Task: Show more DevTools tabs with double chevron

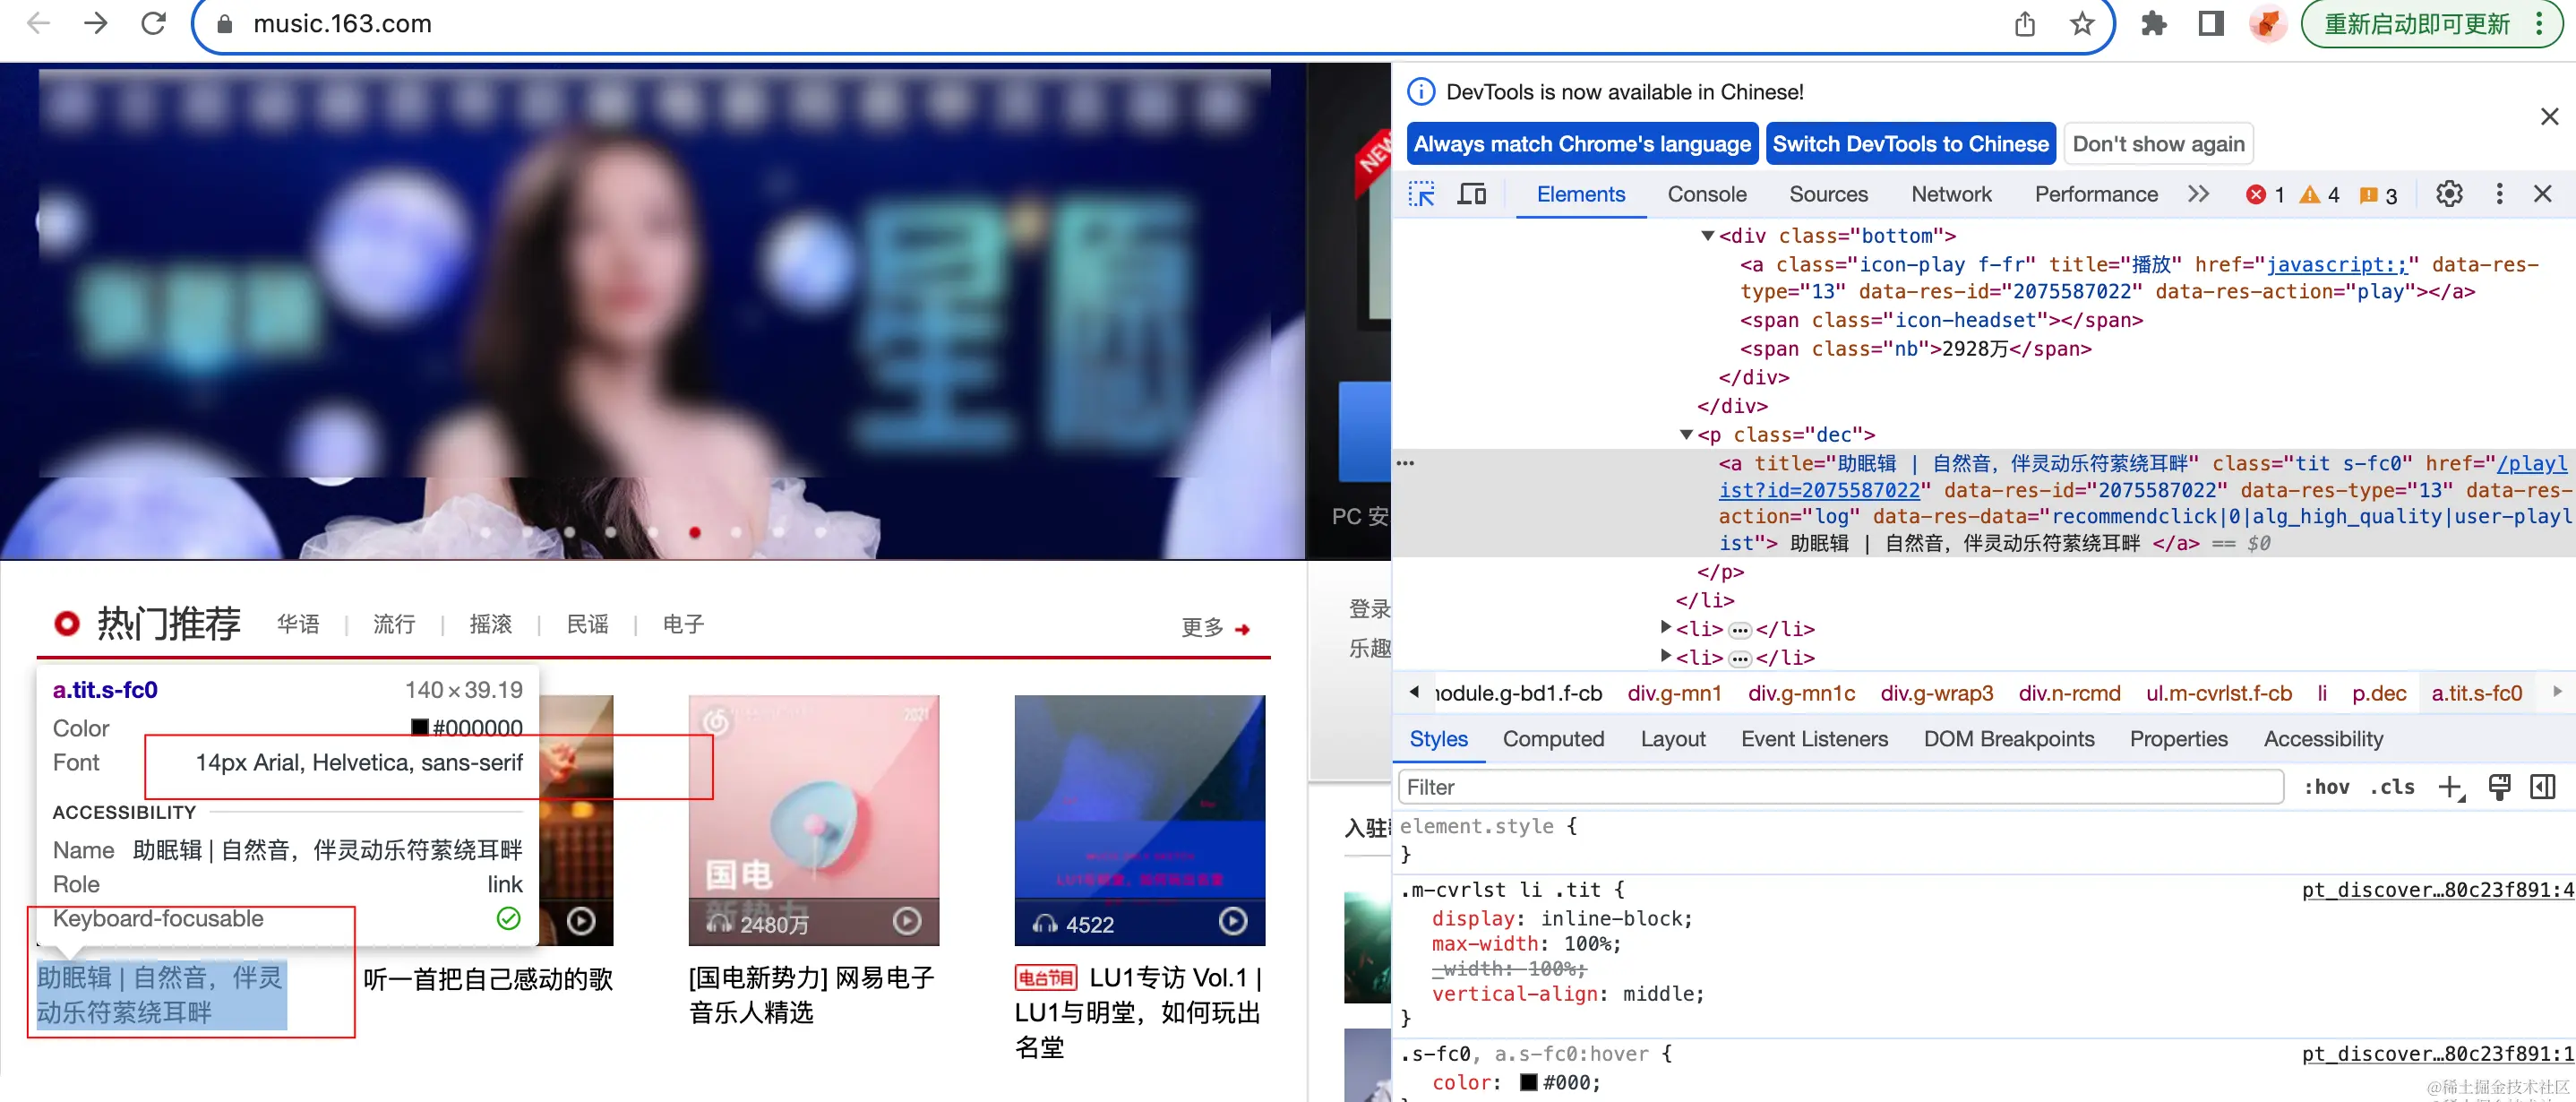Action: point(2198,194)
